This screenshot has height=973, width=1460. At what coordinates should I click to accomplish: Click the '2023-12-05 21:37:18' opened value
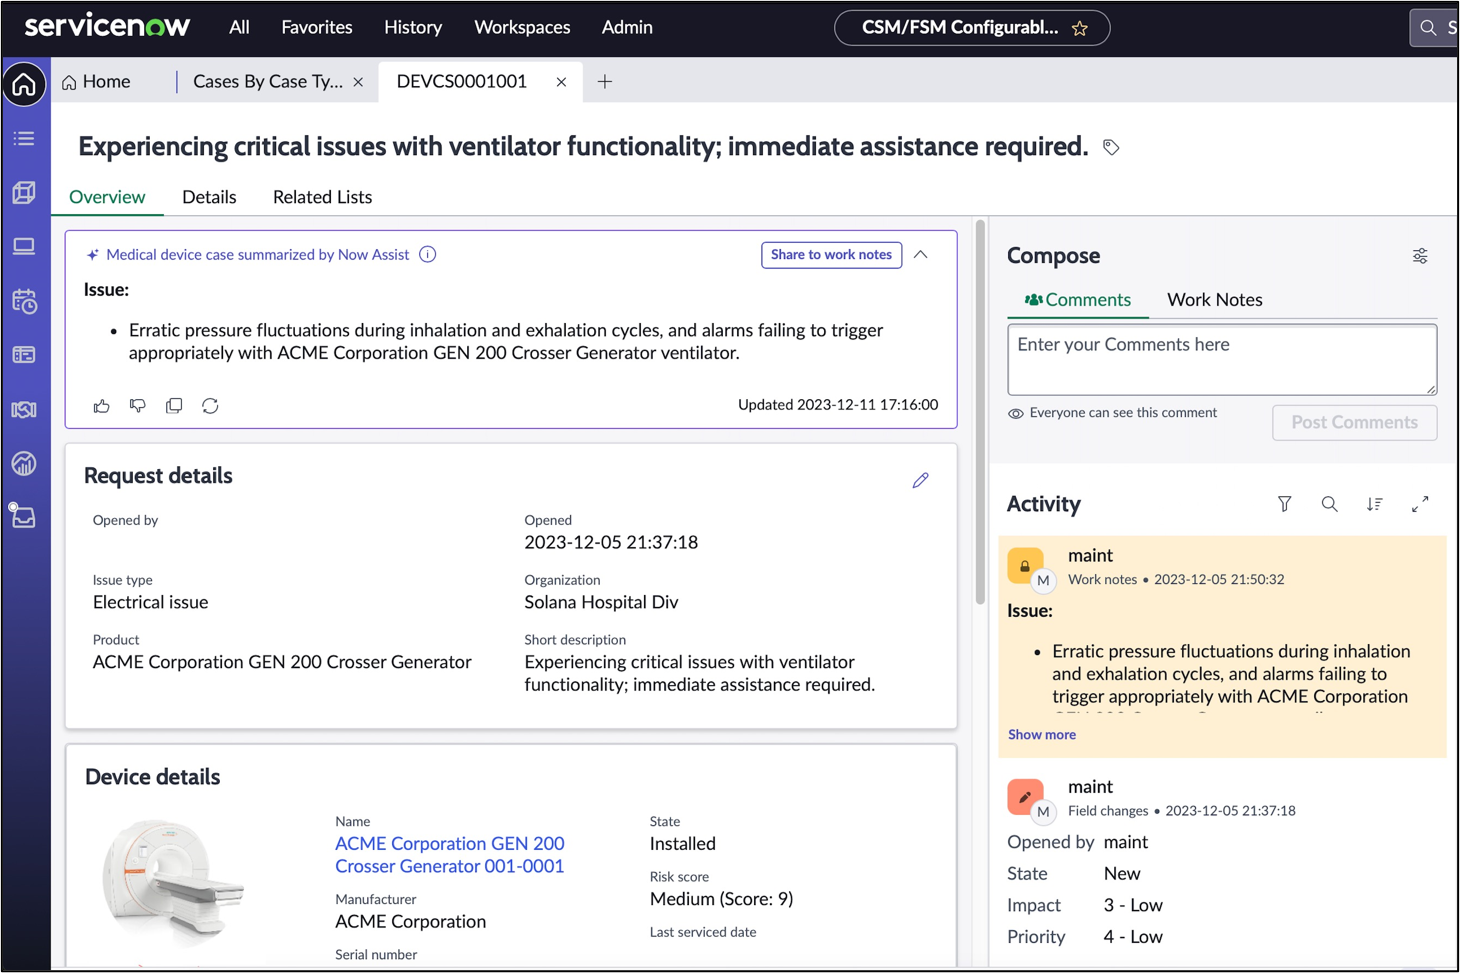coord(611,542)
